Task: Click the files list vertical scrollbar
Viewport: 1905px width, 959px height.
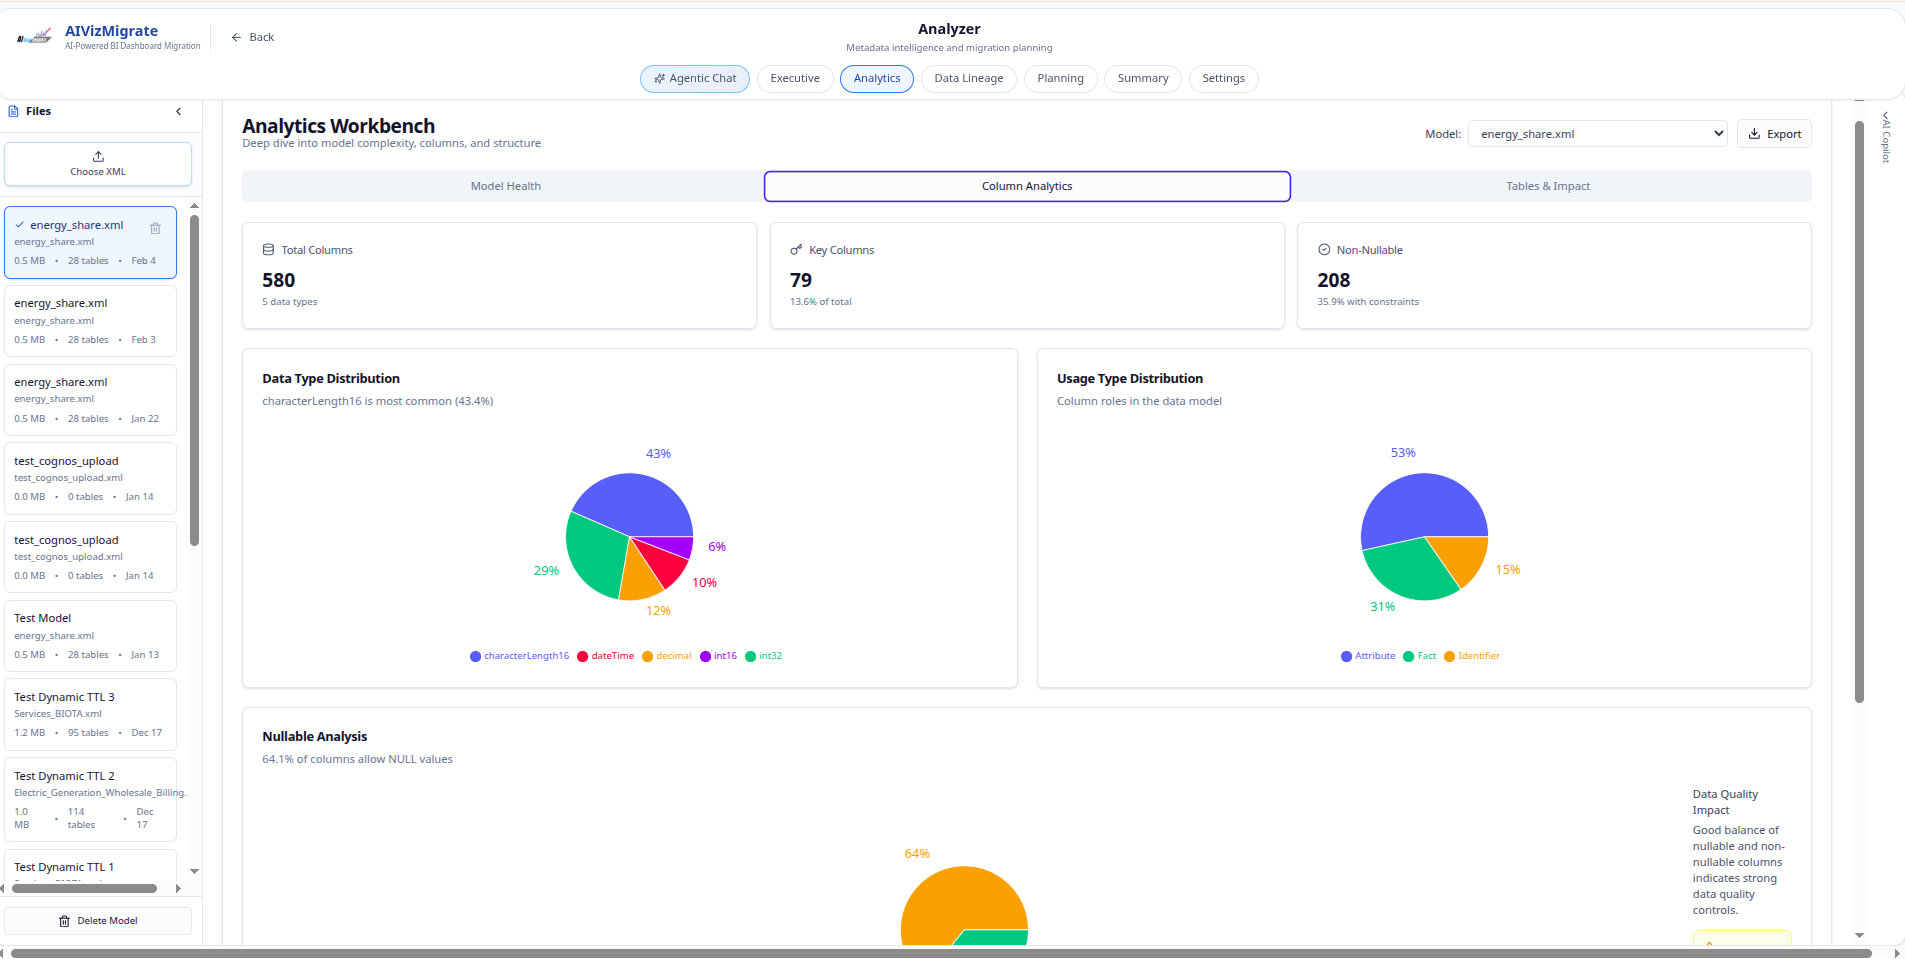Action: 194,380
